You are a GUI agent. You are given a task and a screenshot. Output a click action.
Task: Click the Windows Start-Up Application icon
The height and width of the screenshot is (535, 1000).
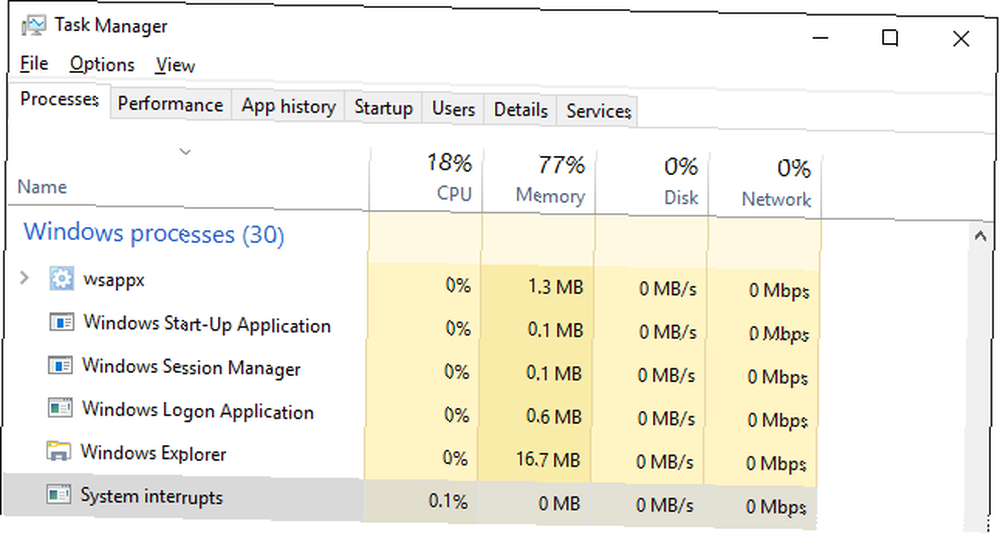tap(61, 322)
